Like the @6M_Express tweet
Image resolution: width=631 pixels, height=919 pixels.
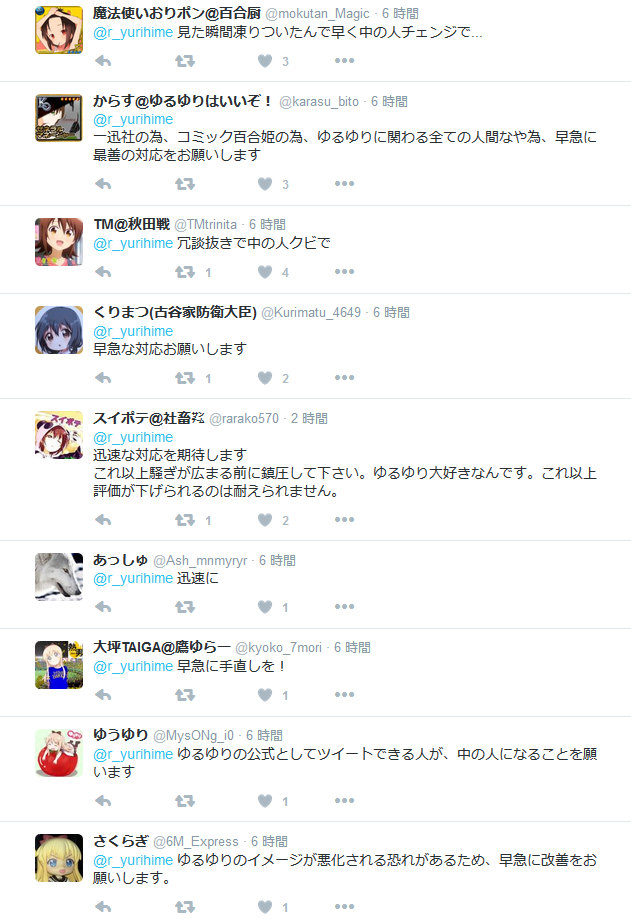[265, 907]
